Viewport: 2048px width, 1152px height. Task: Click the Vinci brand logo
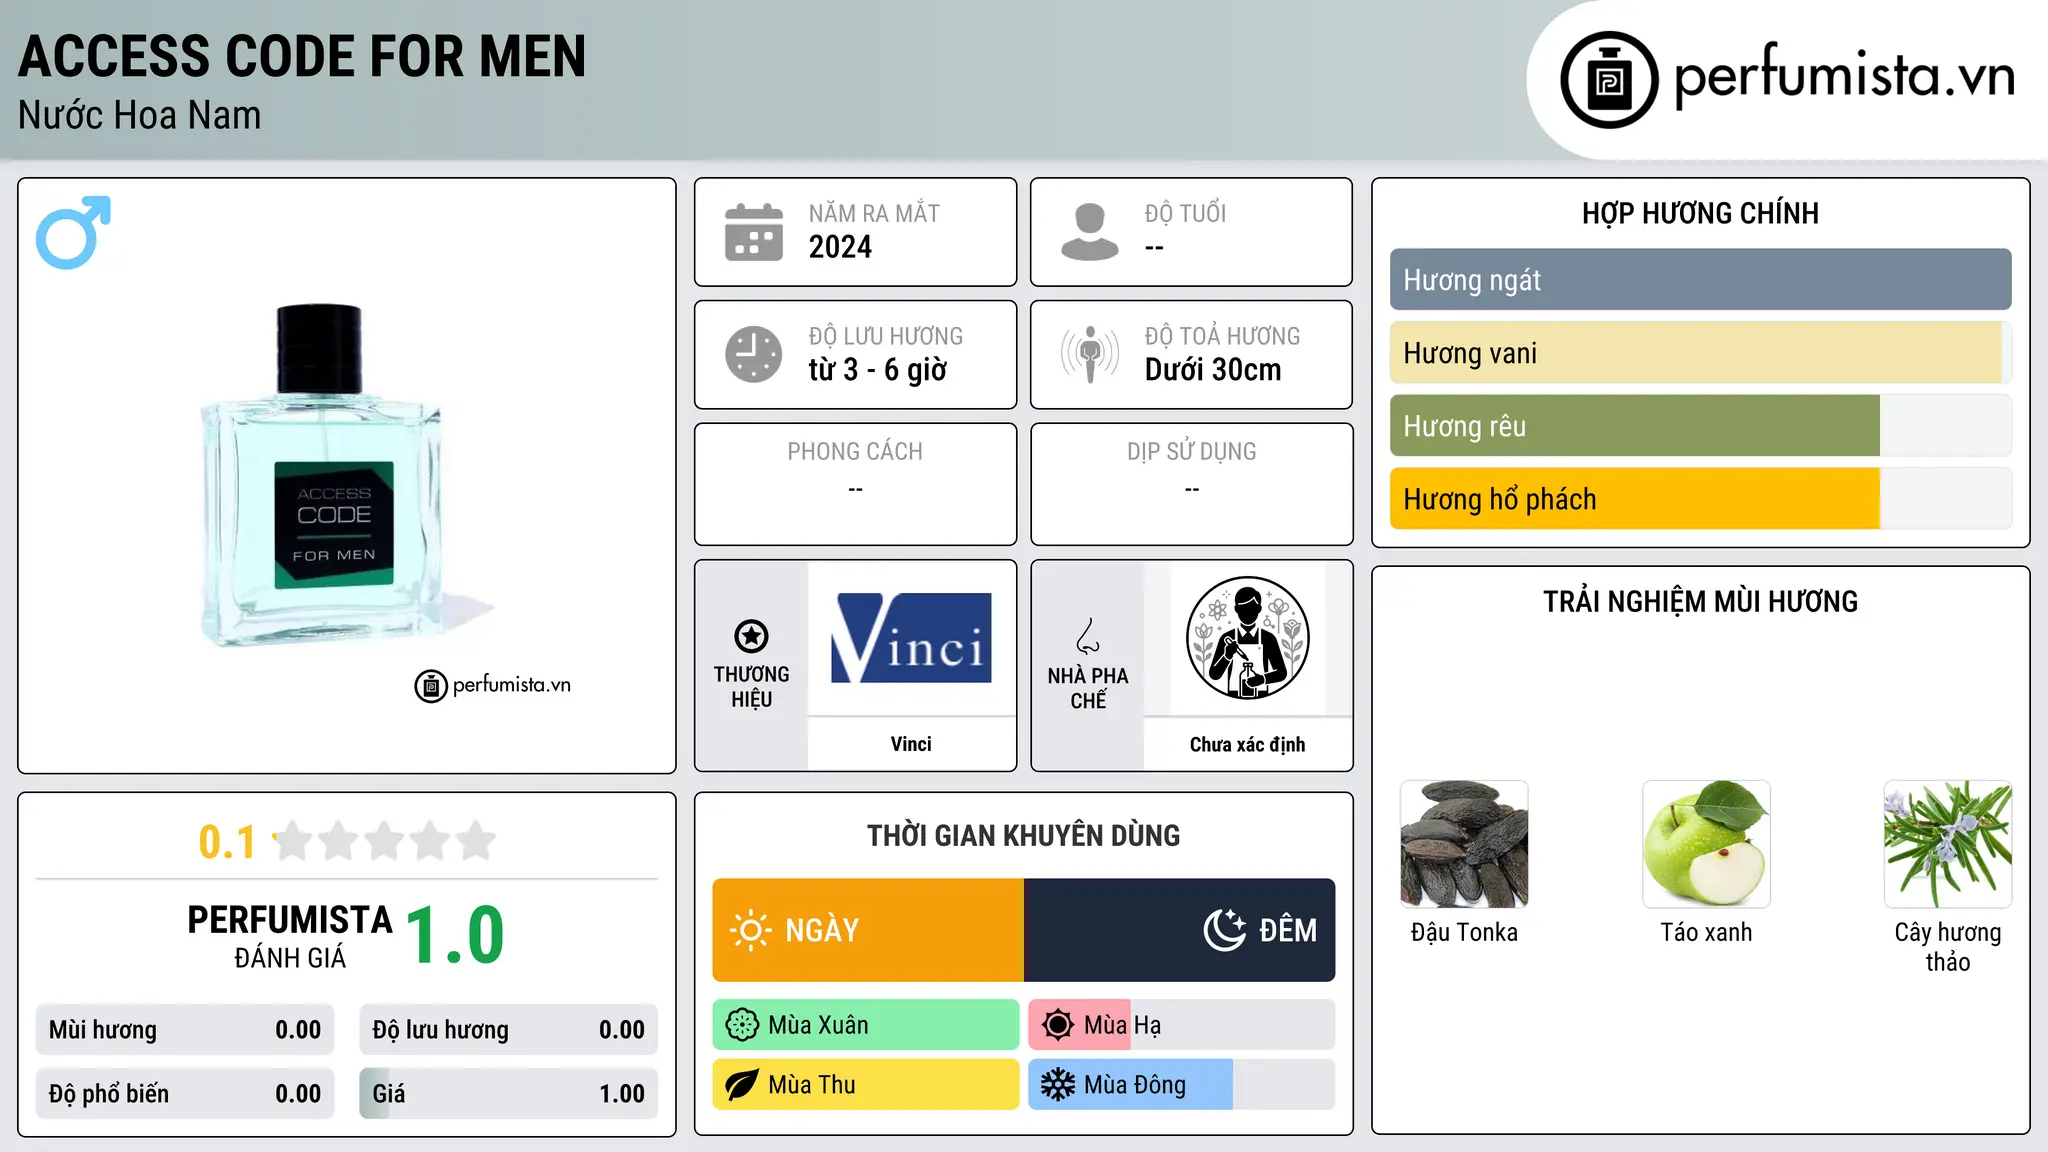(911, 638)
